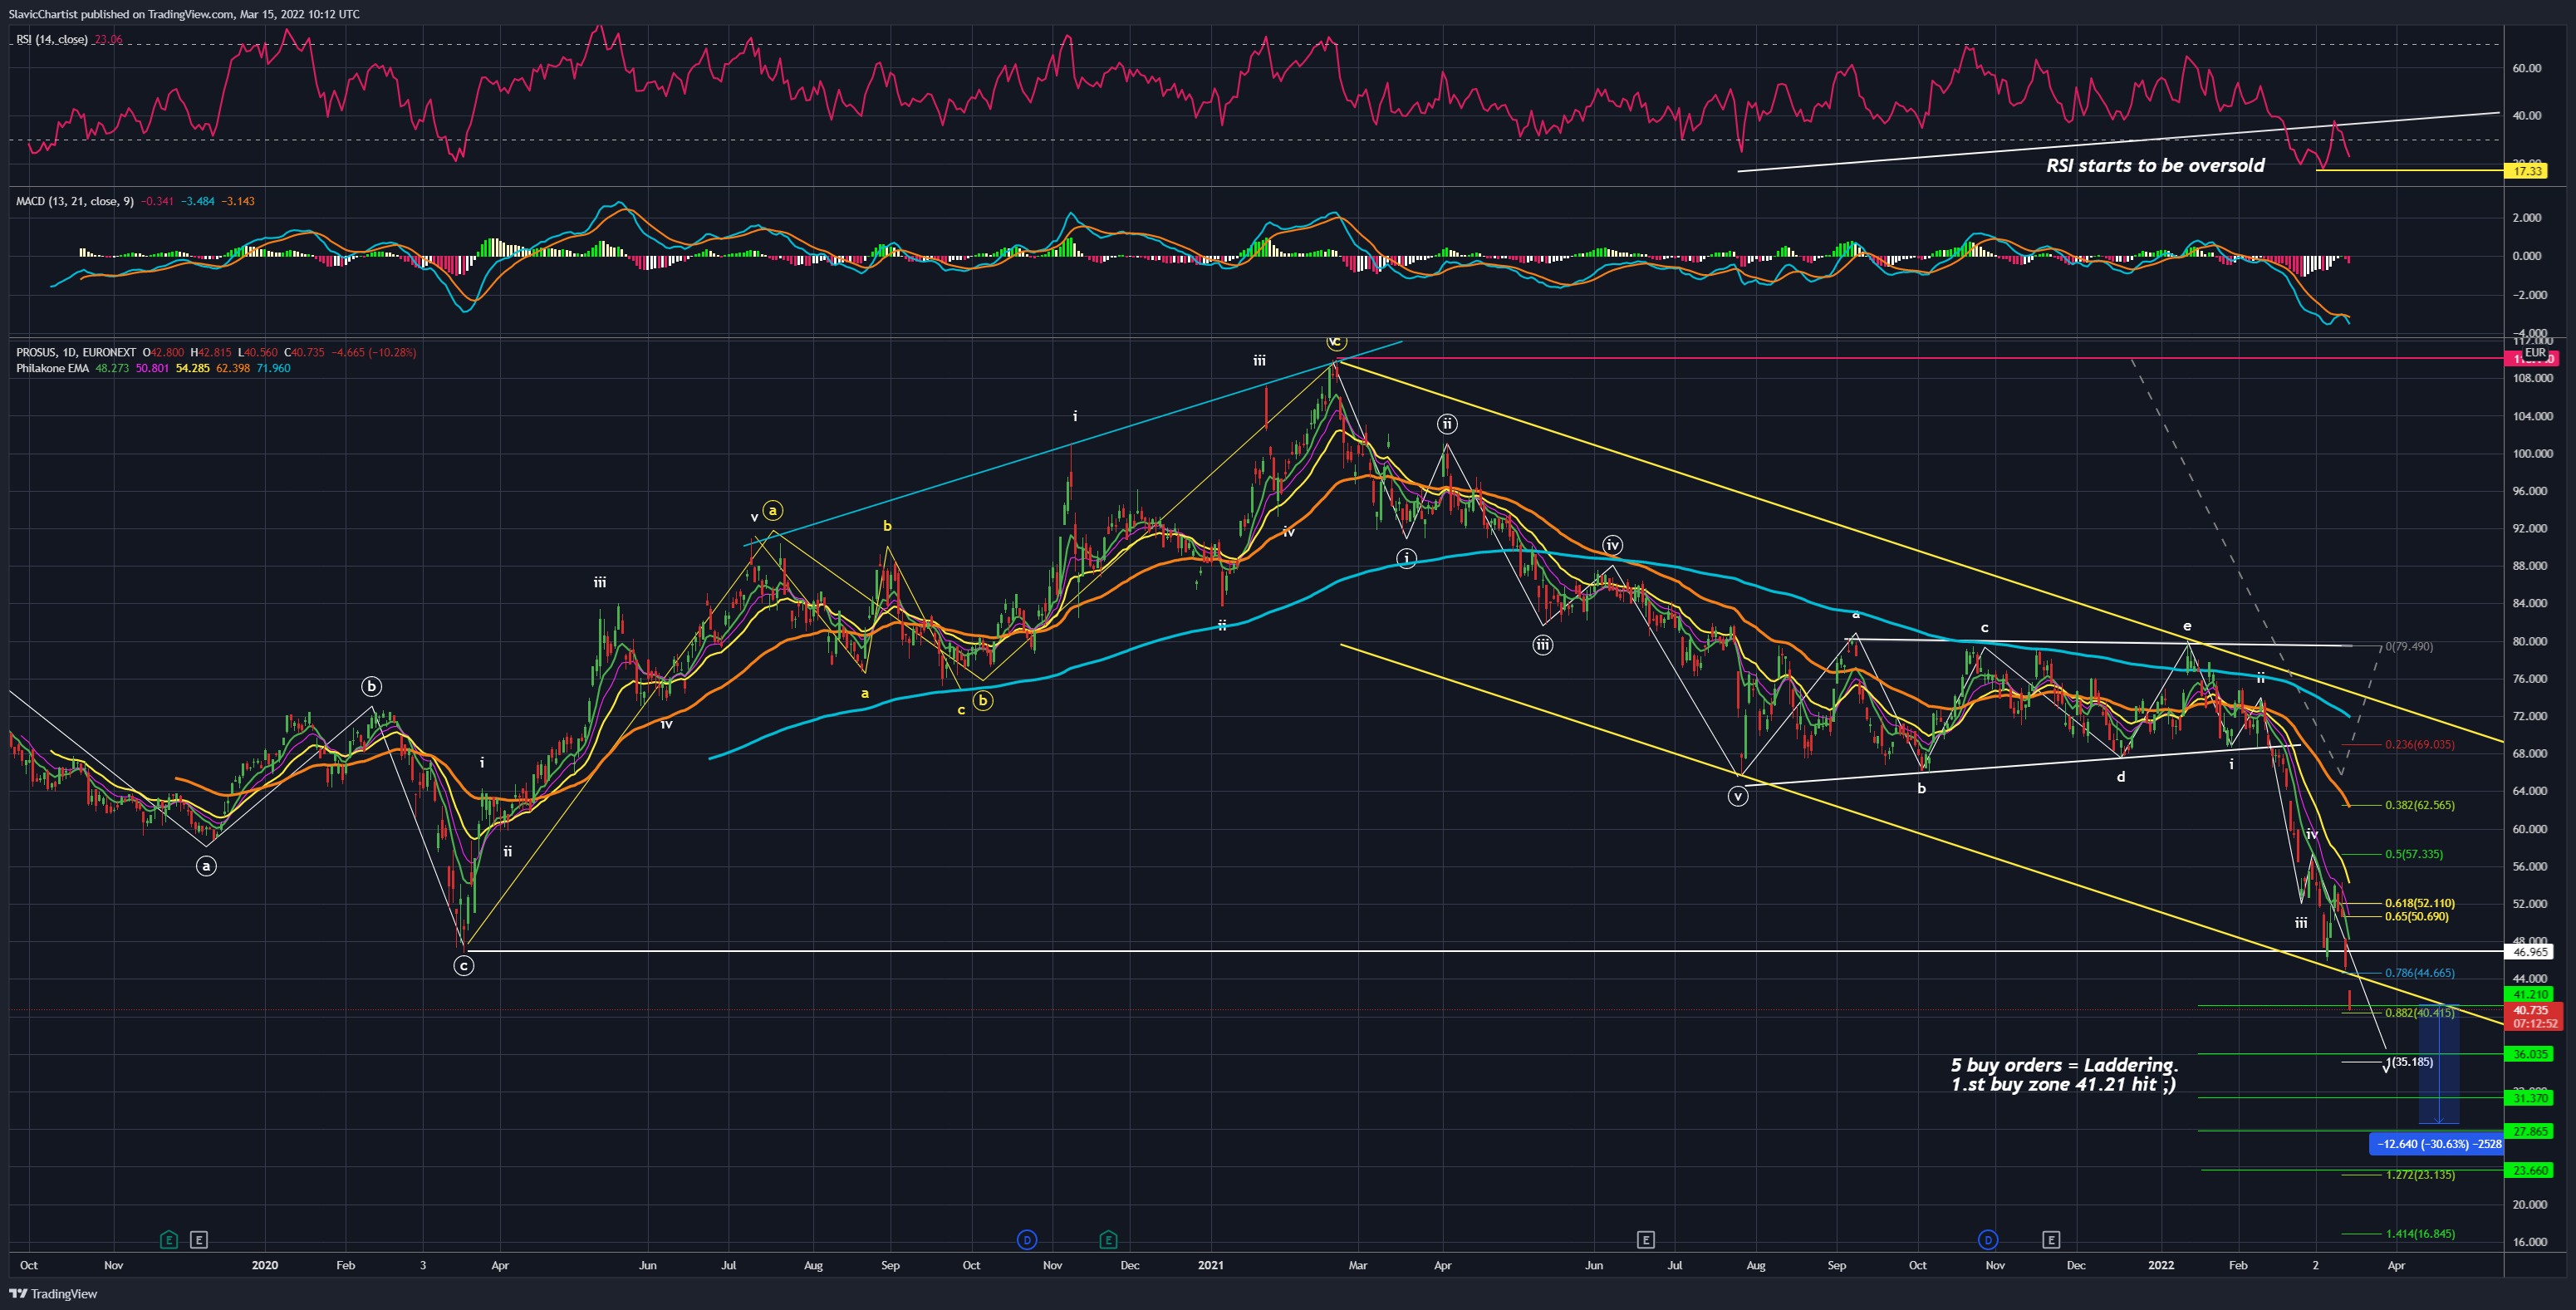Select the Fibonacci level '0.882(40.415)'
Viewport: 2576px width, 1310px height.
coord(2419,1013)
